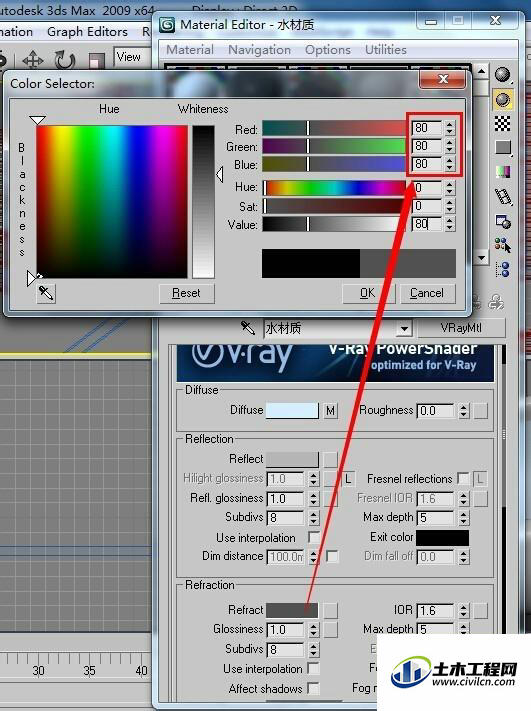Toggle the Fresnel IOR lock L button
Image resolution: width=531 pixels, height=711 pixels.
480,479
